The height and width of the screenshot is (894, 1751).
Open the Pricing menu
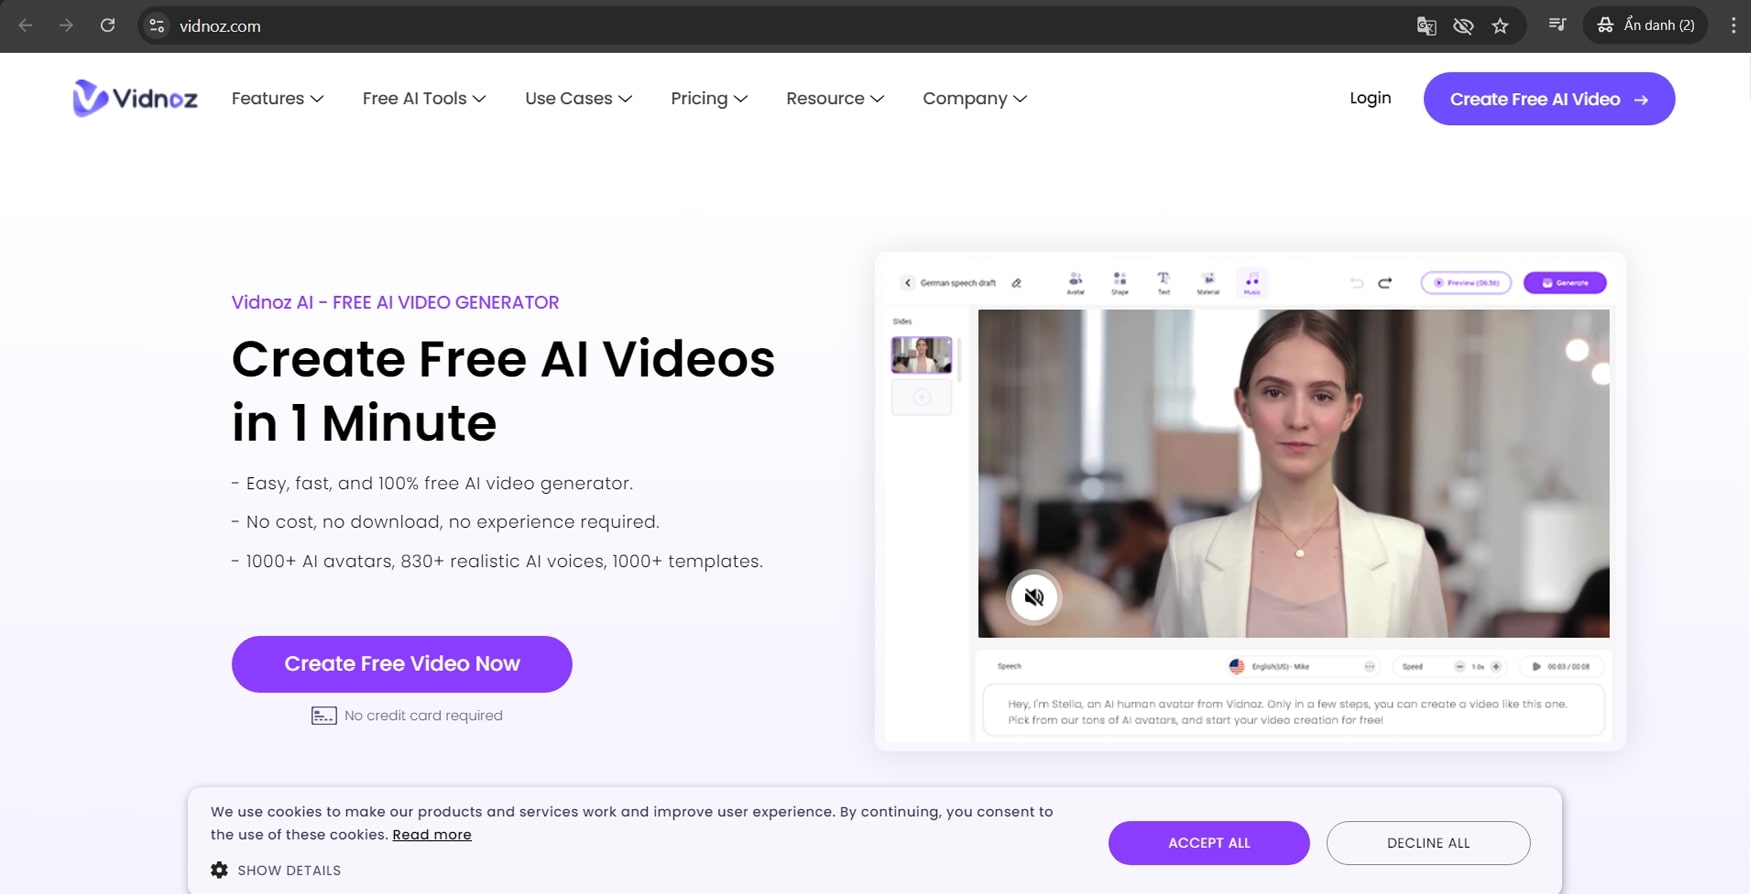(708, 98)
